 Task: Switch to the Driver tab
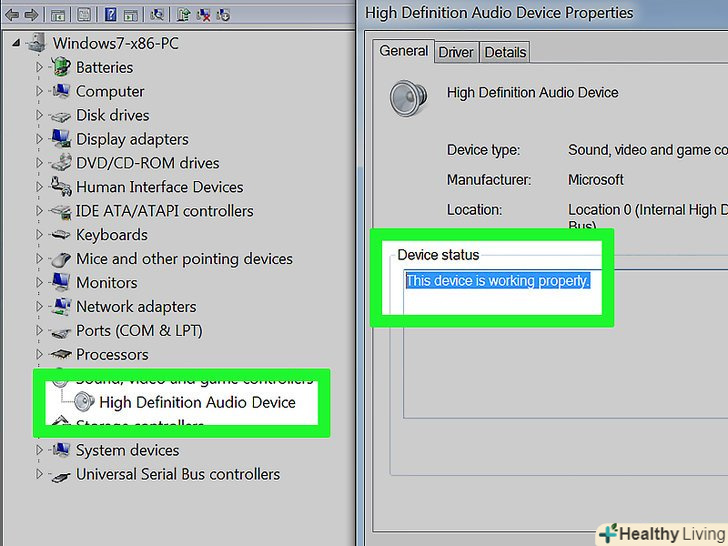point(456,52)
